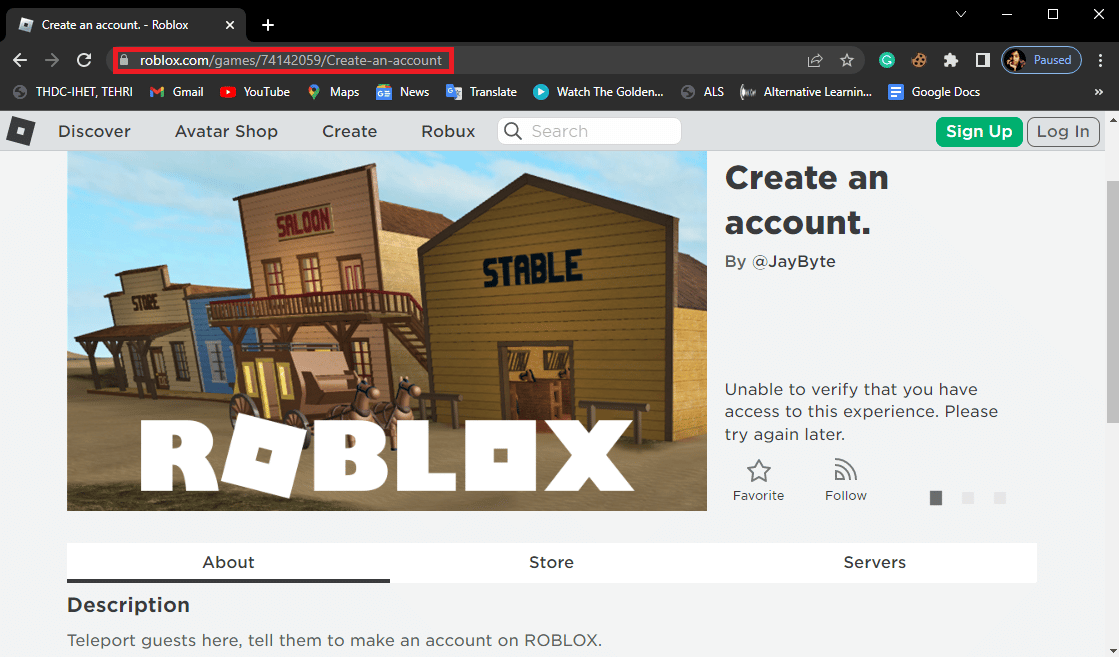
Task: Click the Roblox logo icon in the navbar
Action: pyautogui.click(x=20, y=131)
